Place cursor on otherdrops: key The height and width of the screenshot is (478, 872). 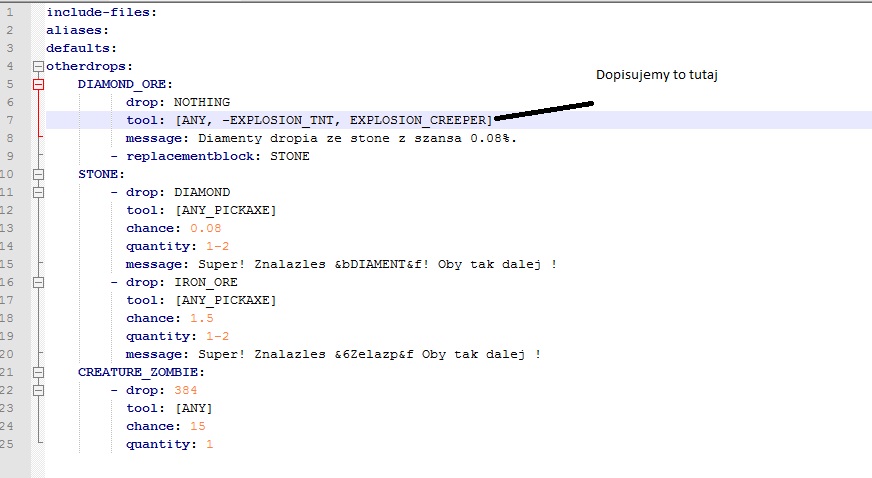point(90,66)
